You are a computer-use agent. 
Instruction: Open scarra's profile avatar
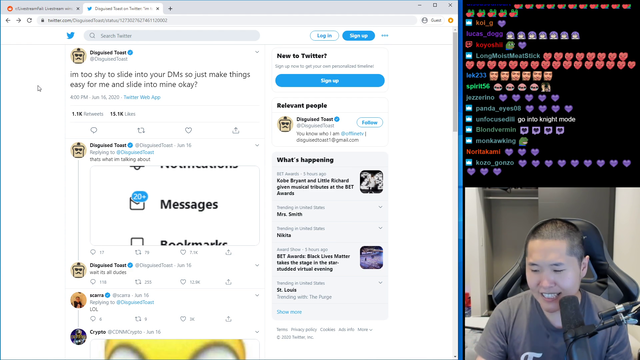[x=78, y=300]
